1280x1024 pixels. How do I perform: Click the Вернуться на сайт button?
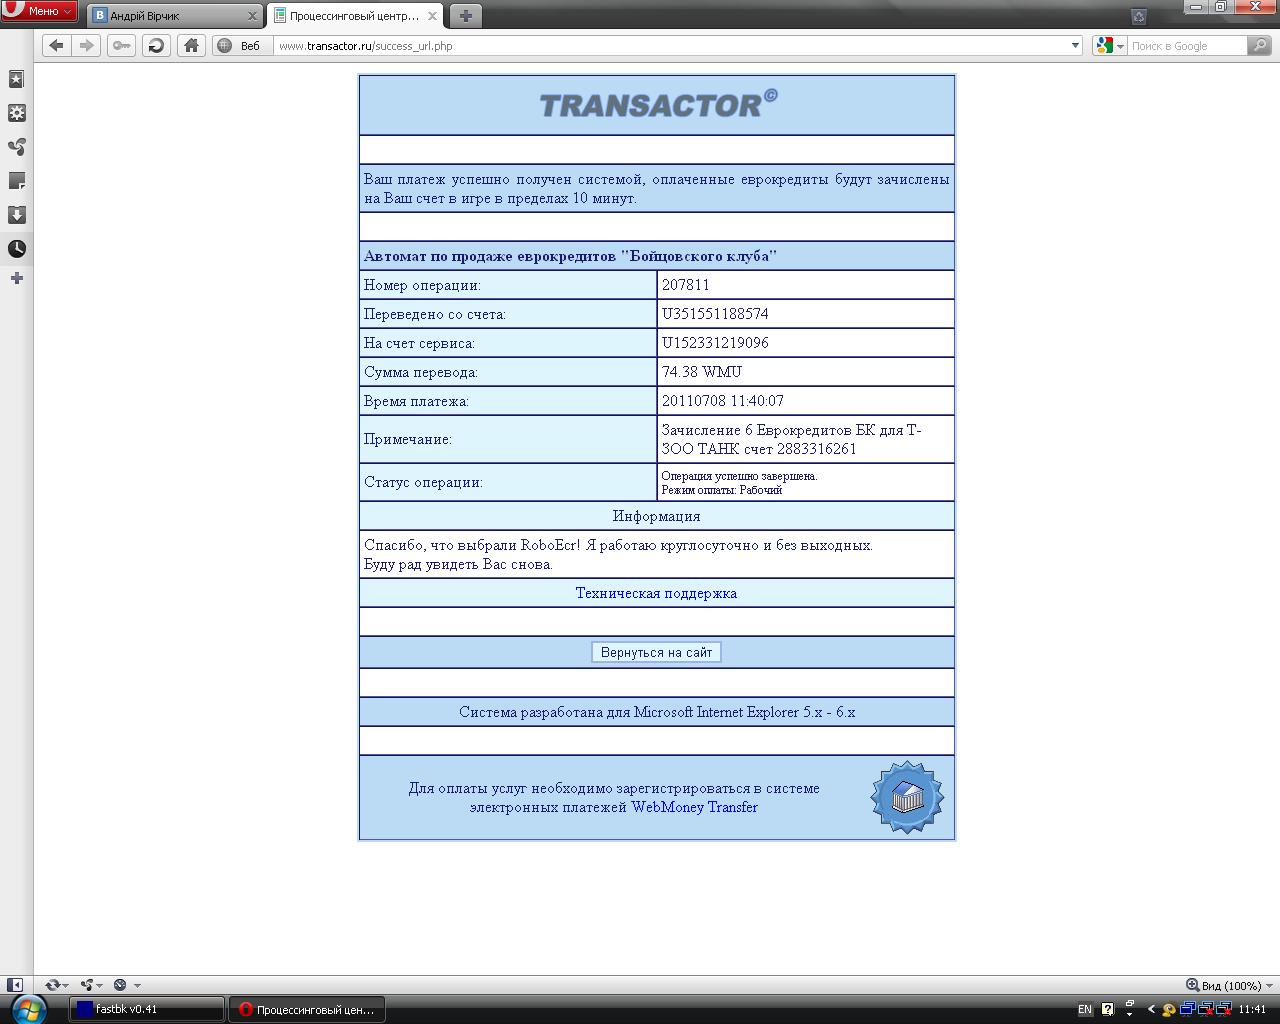point(656,652)
